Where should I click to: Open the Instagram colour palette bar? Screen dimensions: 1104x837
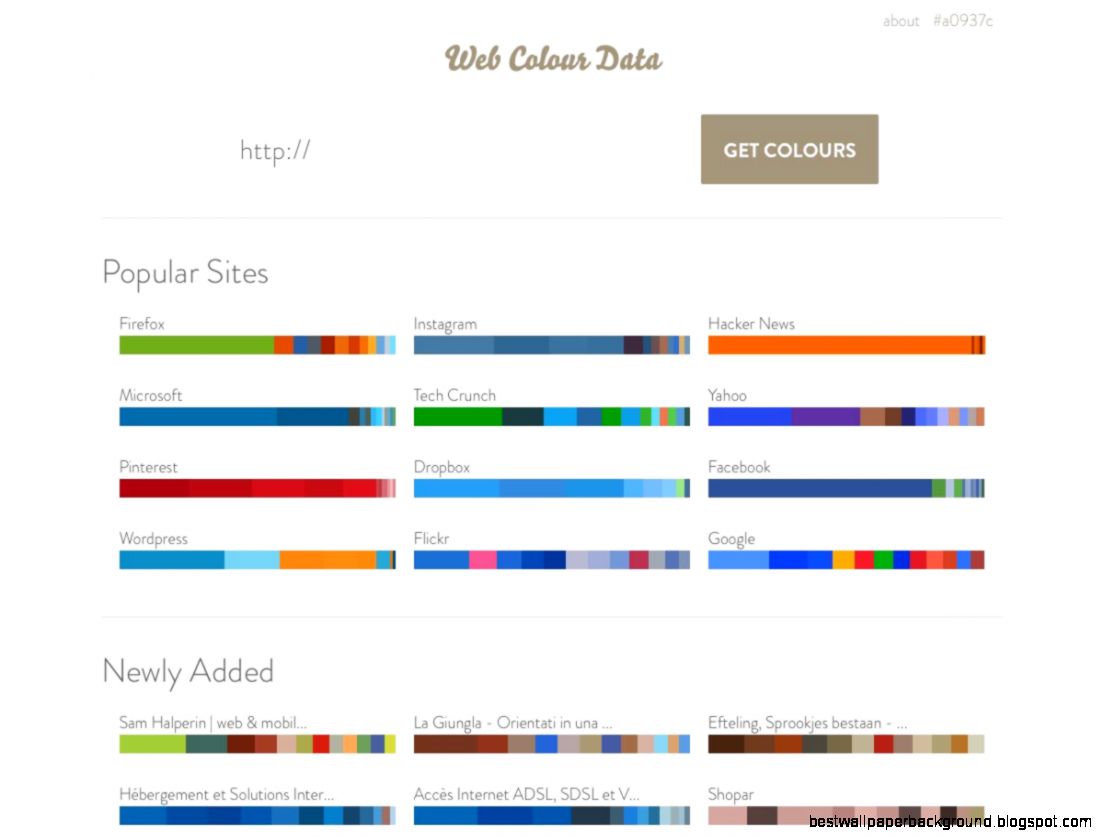tap(551, 345)
